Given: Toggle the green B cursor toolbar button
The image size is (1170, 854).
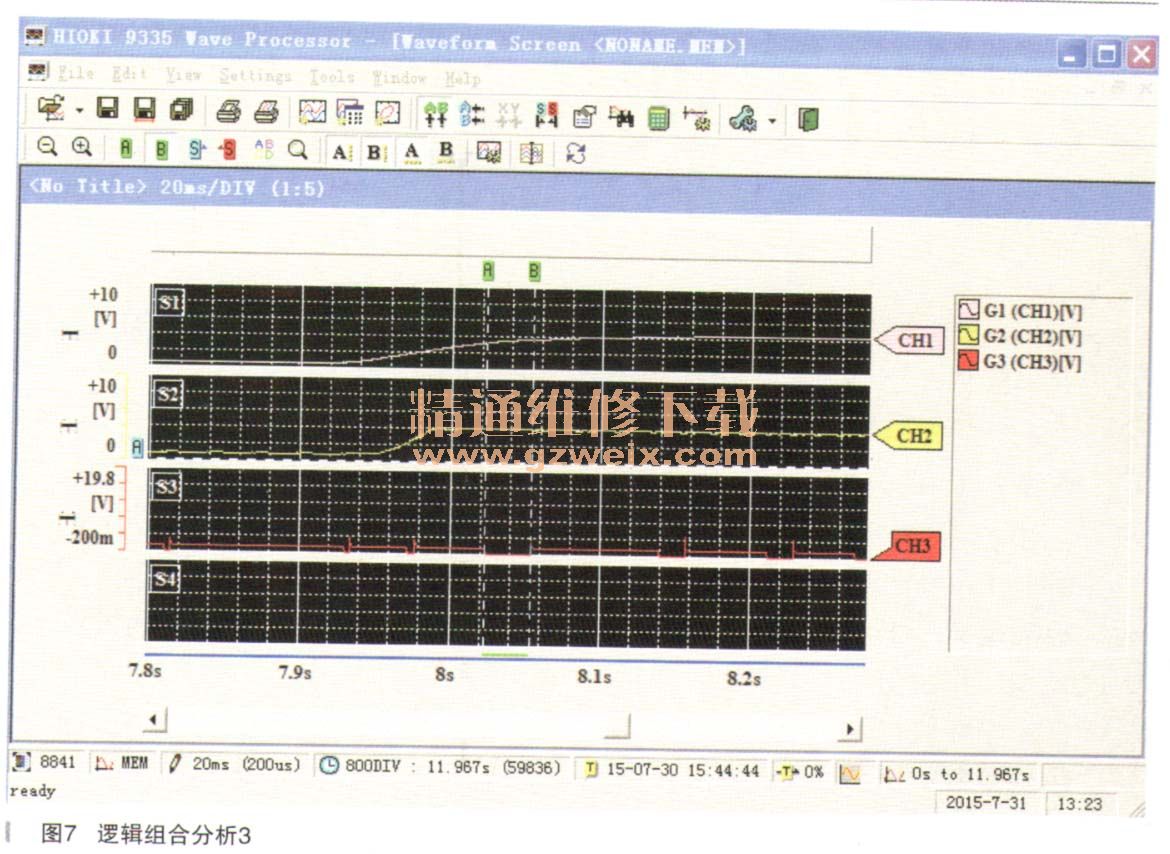Looking at the screenshot, I should (x=161, y=149).
